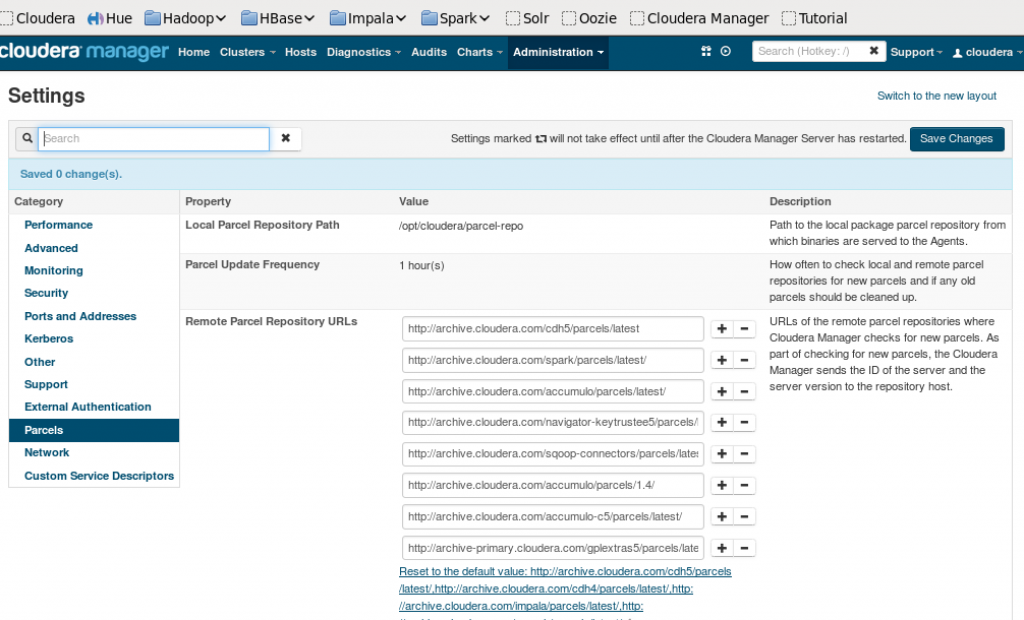This screenshot has width=1024, height=620.
Task: Click the magnifier icon beside settings search
Action: (x=27, y=139)
